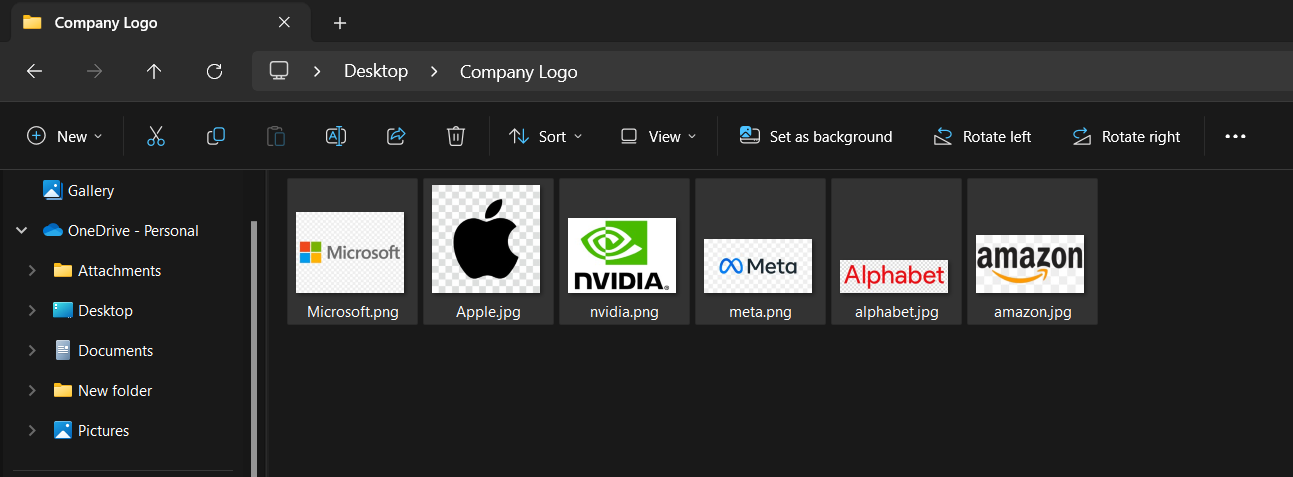Select the Amazon logo thumbnail
This screenshot has height=477, width=1293.
(1030, 263)
